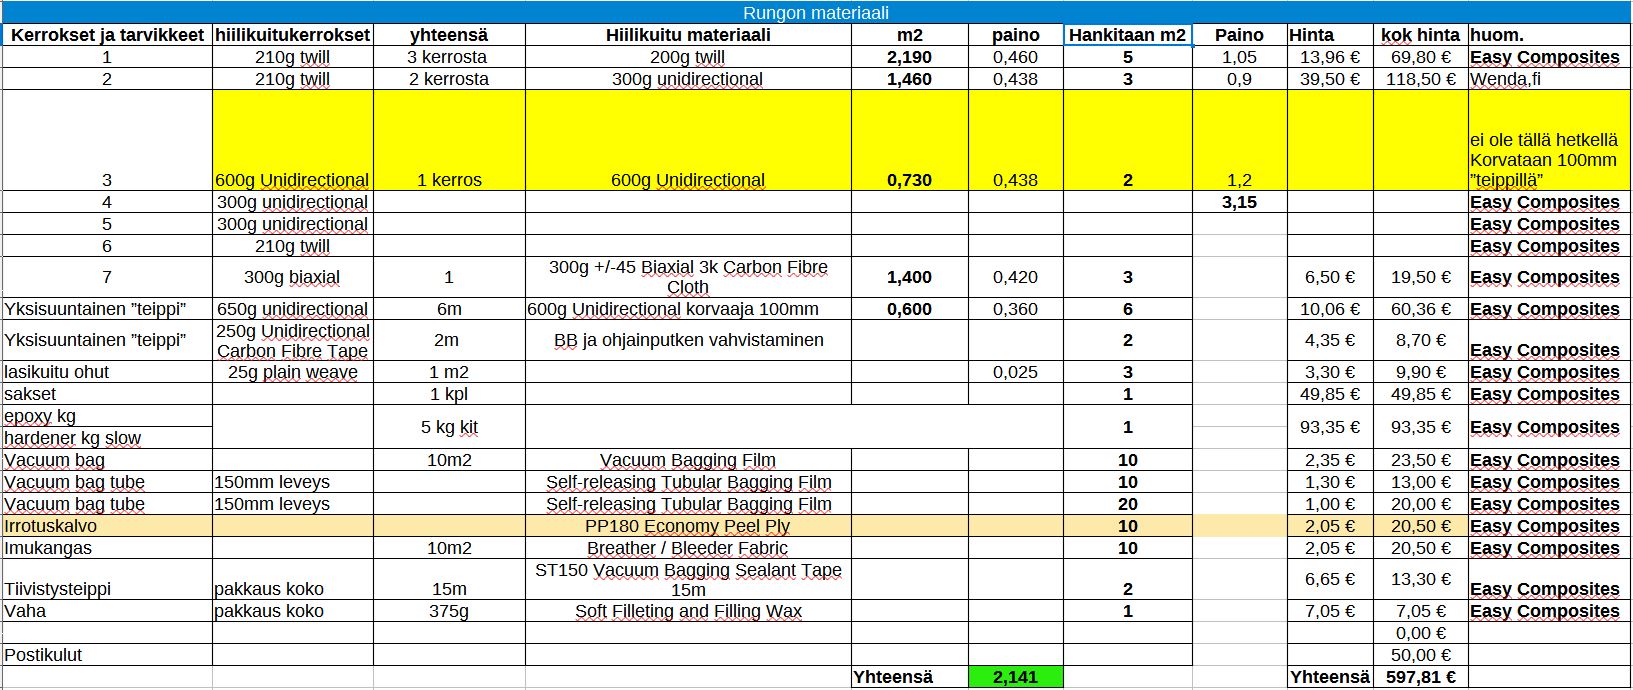Select the "Hankitaan m2" column header cell

1127,35
